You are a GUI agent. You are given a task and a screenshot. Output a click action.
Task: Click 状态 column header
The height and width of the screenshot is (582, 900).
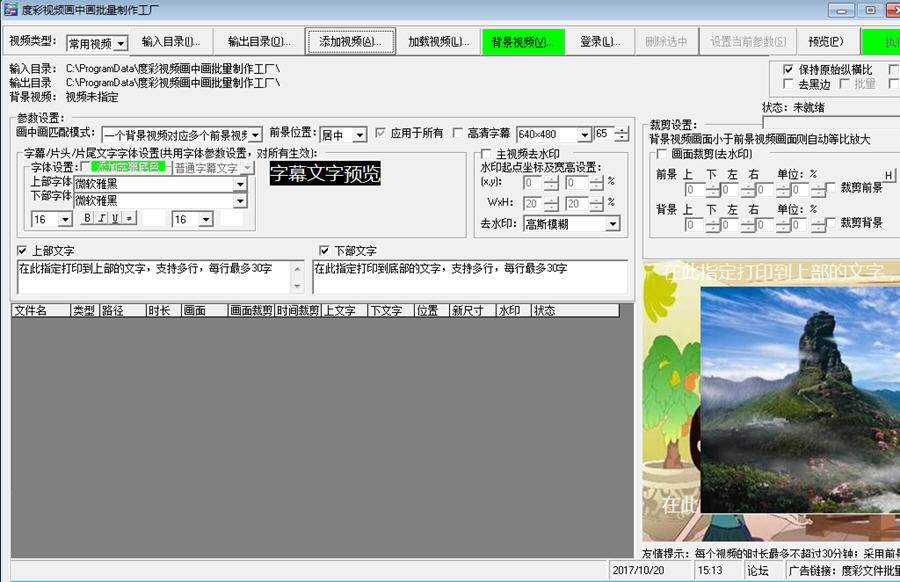575,311
